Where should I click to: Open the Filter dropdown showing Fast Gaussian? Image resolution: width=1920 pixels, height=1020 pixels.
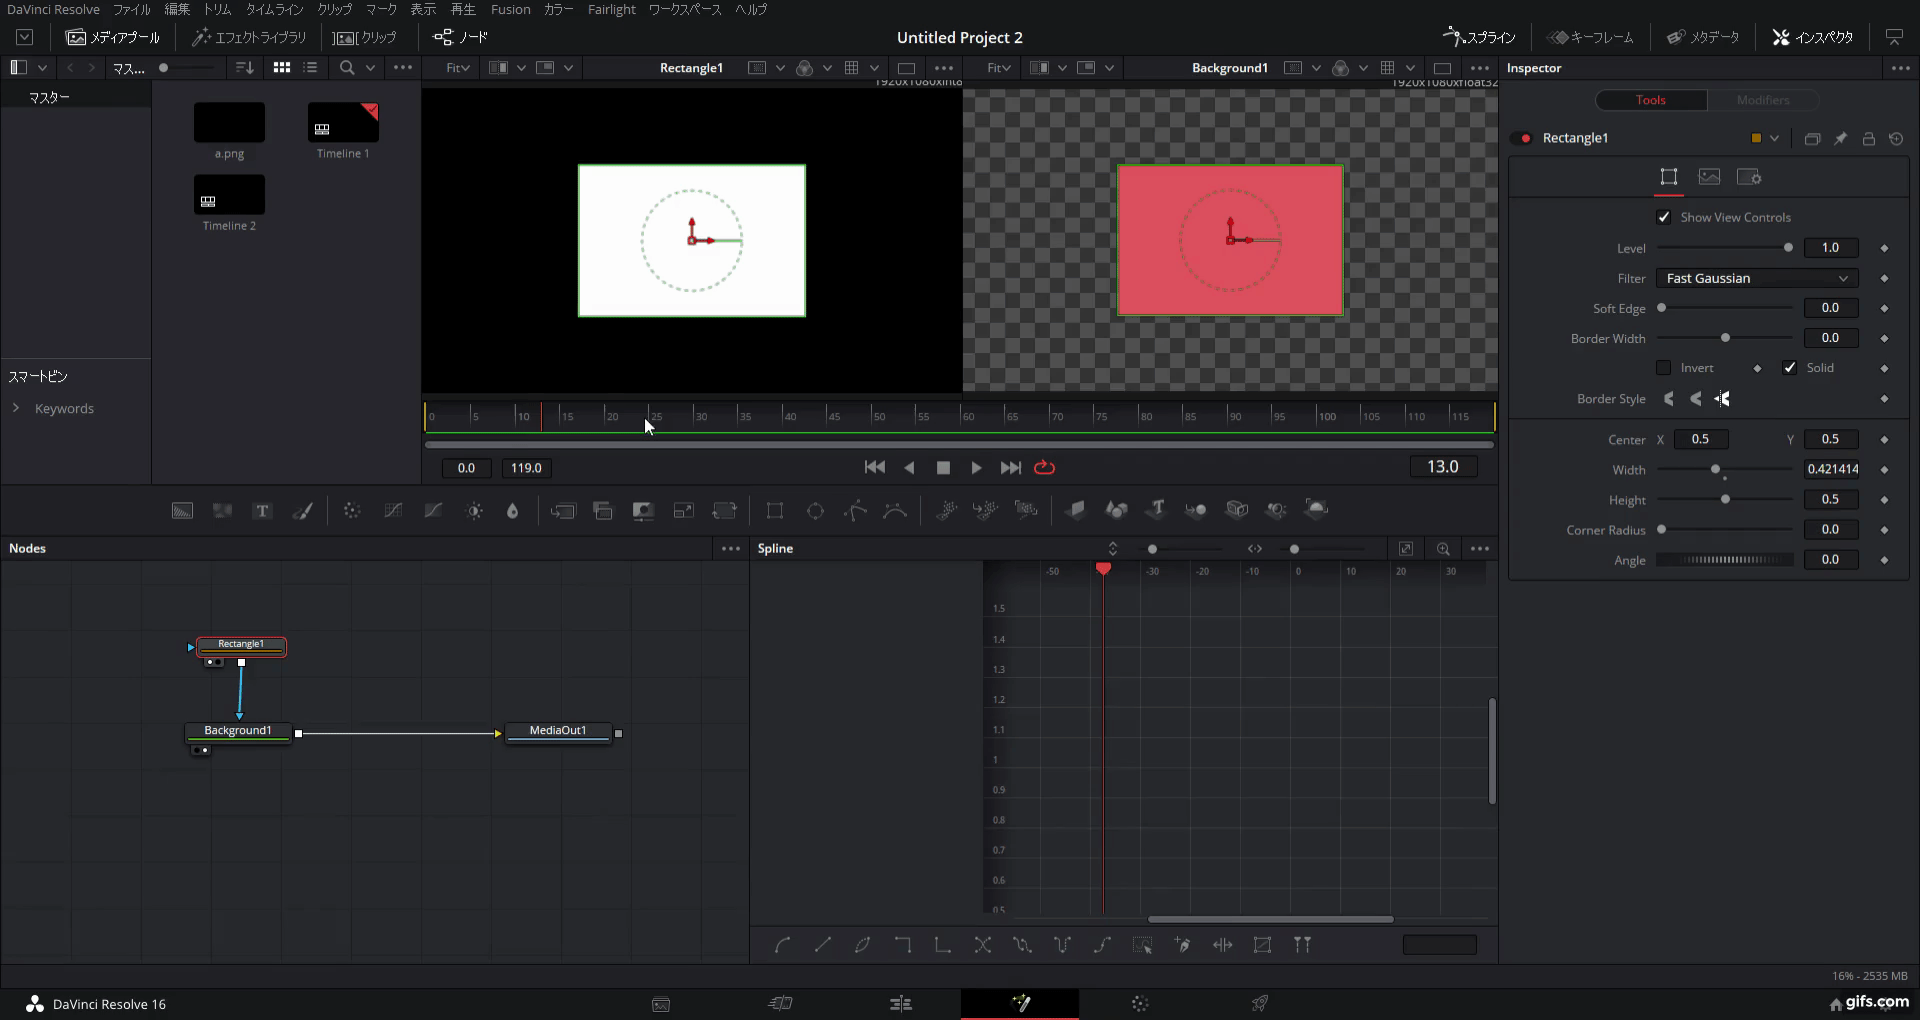(x=1756, y=278)
